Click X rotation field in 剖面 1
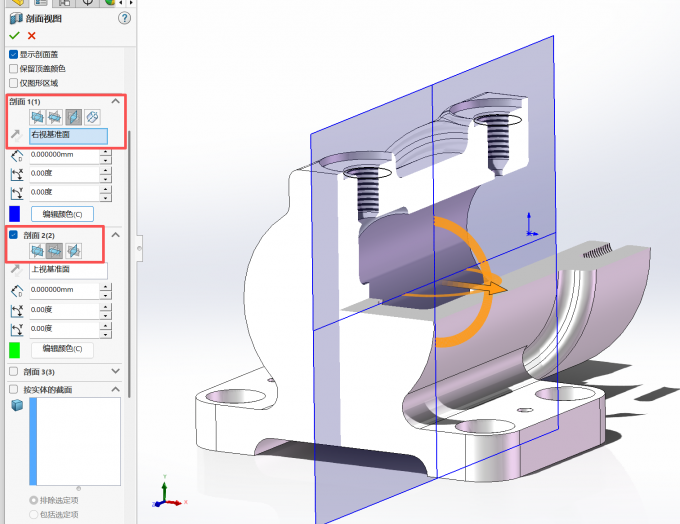This screenshot has width=680, height=524. [65, 174]
